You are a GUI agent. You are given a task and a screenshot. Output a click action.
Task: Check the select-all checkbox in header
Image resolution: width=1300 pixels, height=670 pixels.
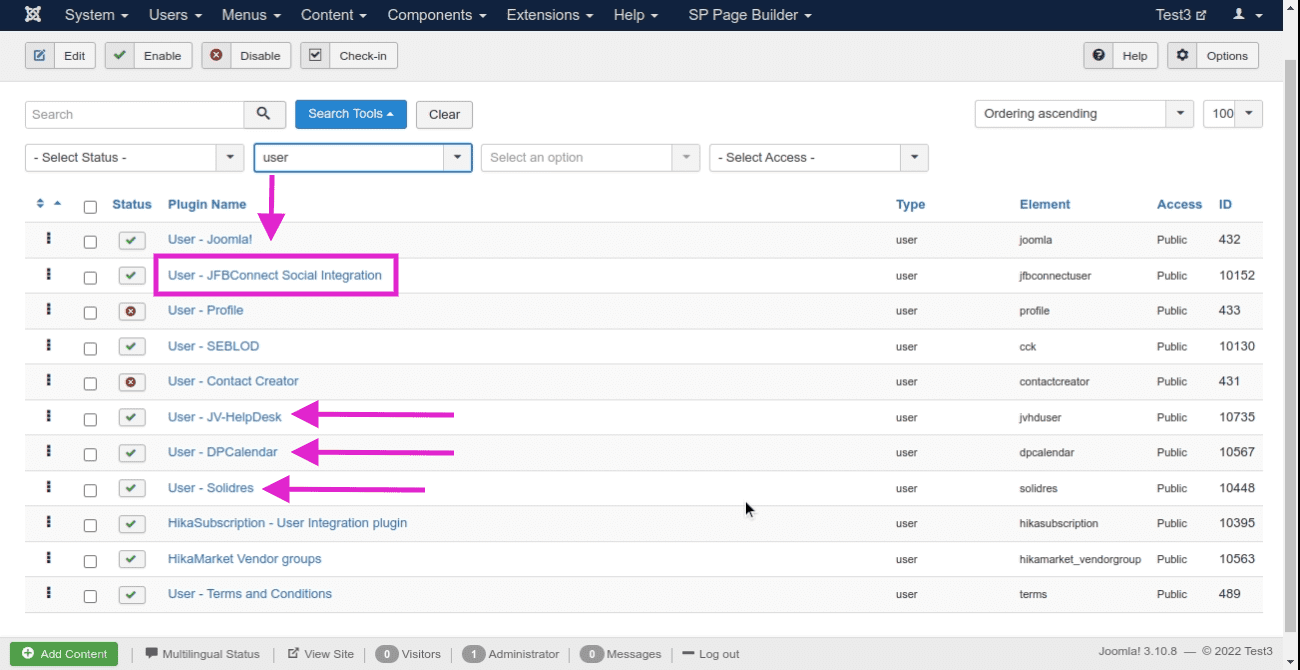[90, 207]
